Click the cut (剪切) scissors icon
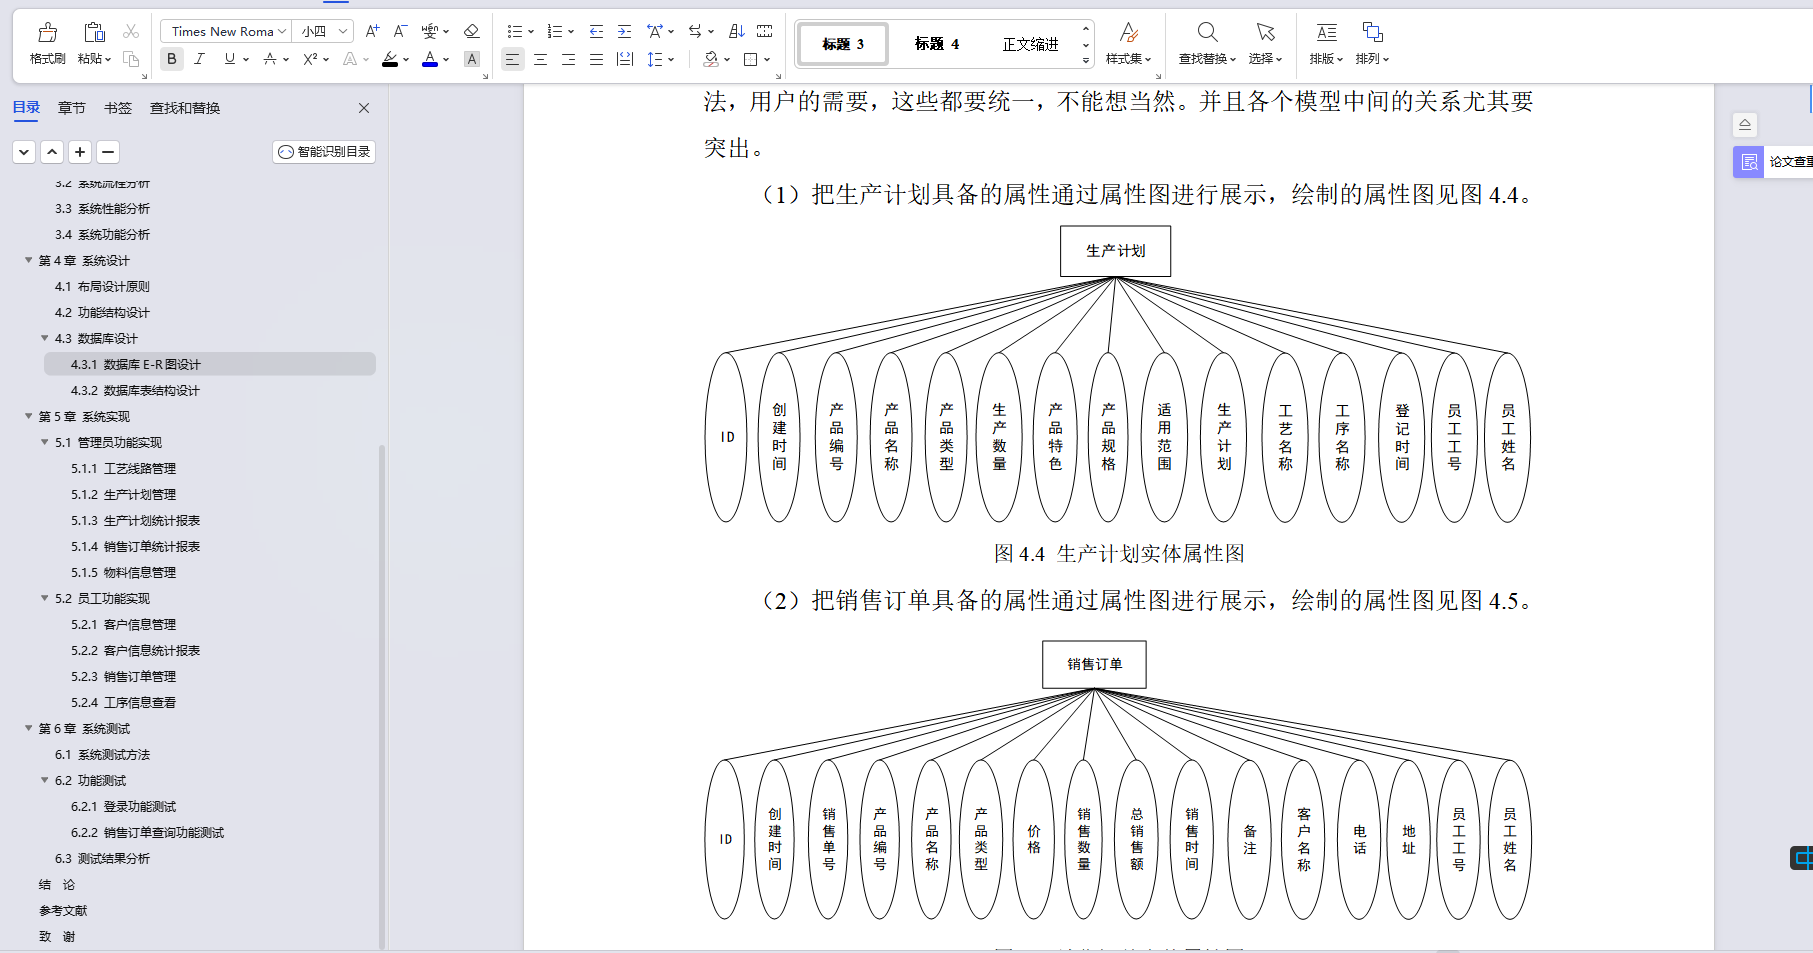The width and height of the screenshot is (1813, 953). point(130,30)
